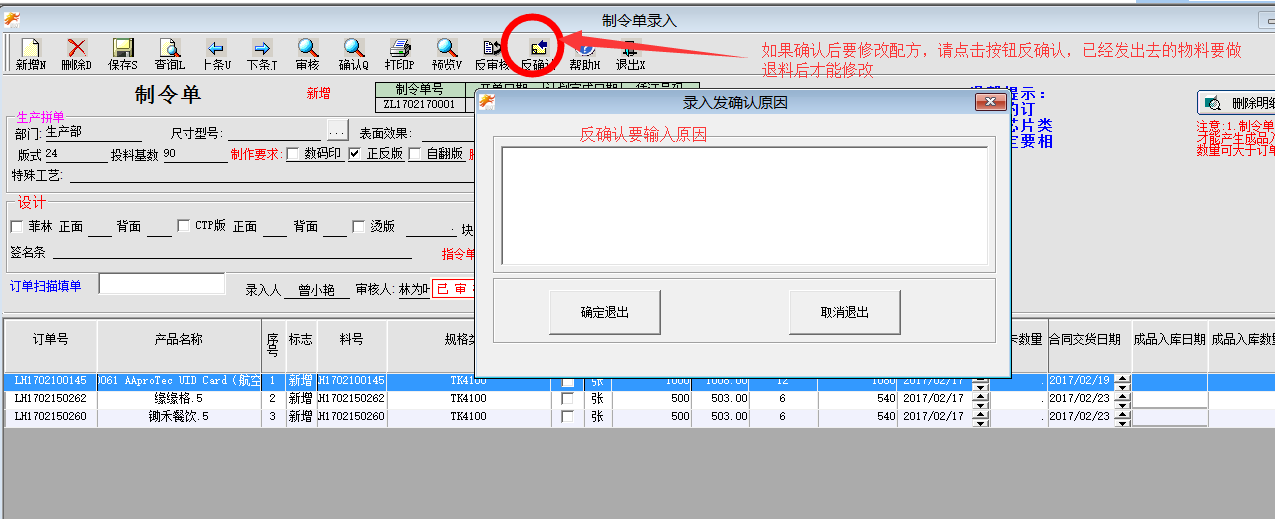Click the 删除D delete toolbar icon
Screen dimensions: 1275x519
[77, 55]
